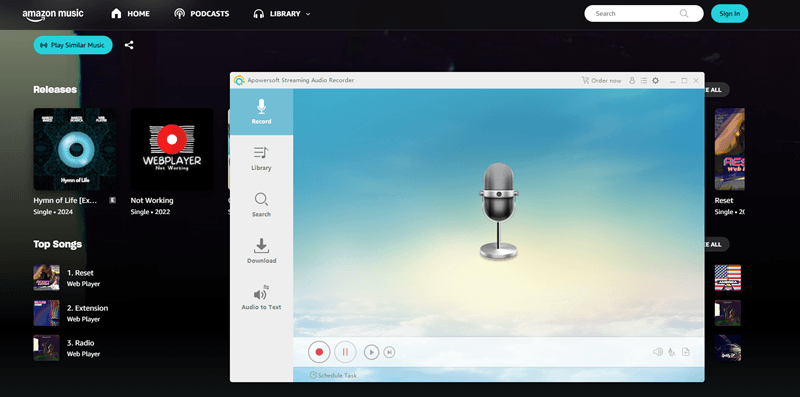Screen dimensions: 800x397
Task: Click the audio source icon in recorder
Action: click(672, 352)
